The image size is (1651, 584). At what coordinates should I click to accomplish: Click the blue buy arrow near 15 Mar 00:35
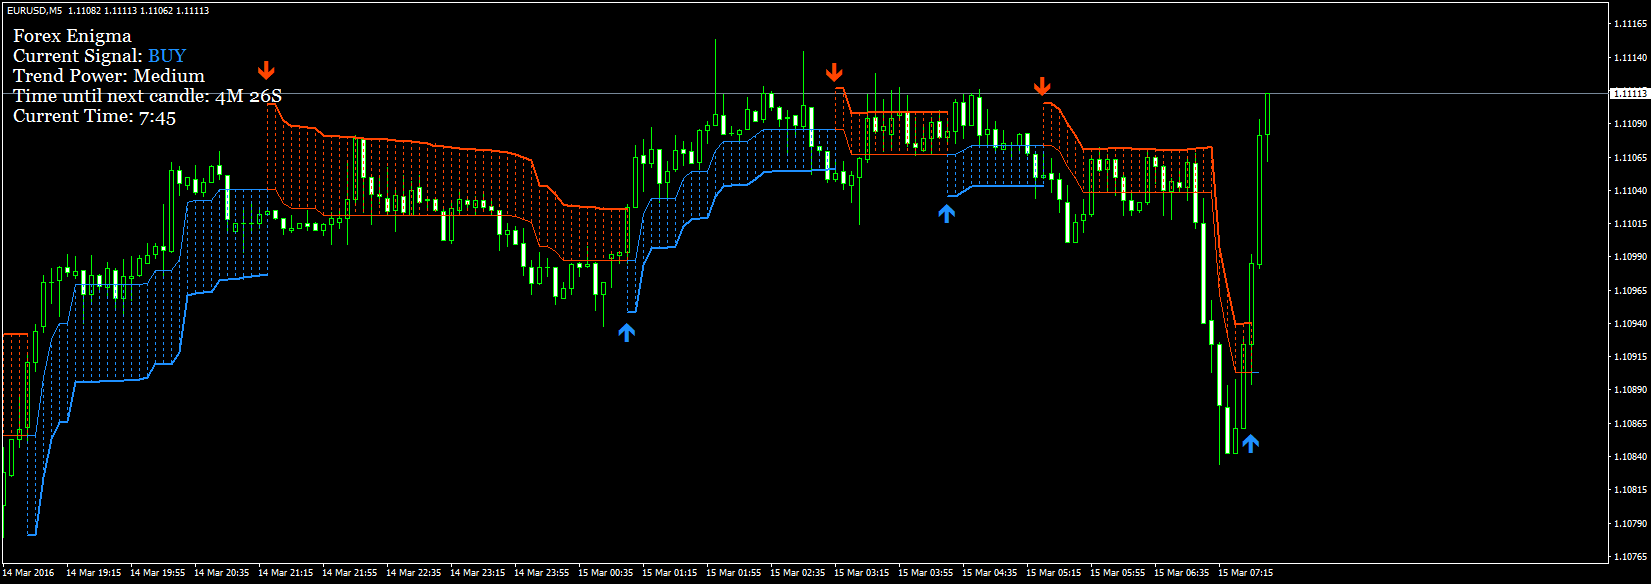626,332
